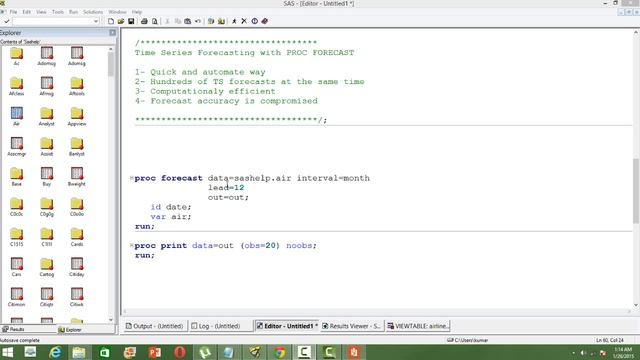640x360 pixels.
Task: Click the Cut toolbar icon
Action: [167, 21]
